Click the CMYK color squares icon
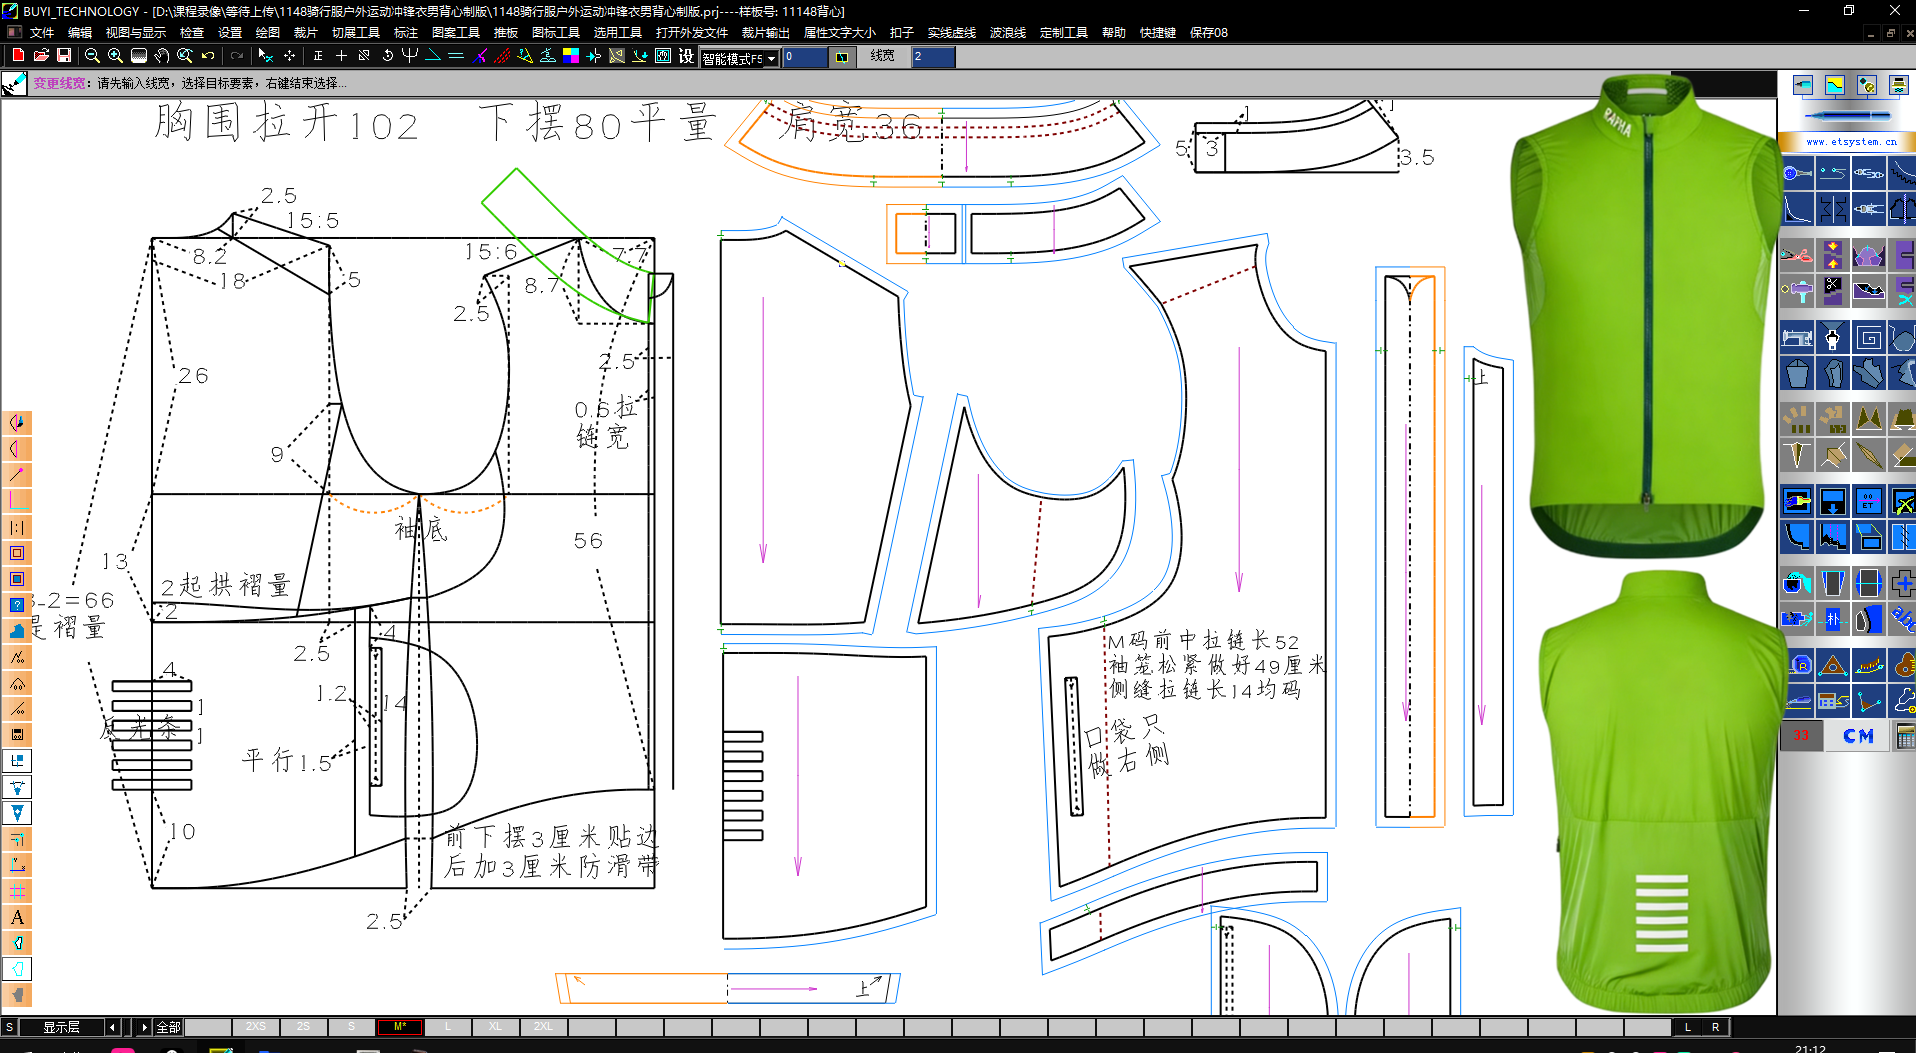 (x=571, y=56)
